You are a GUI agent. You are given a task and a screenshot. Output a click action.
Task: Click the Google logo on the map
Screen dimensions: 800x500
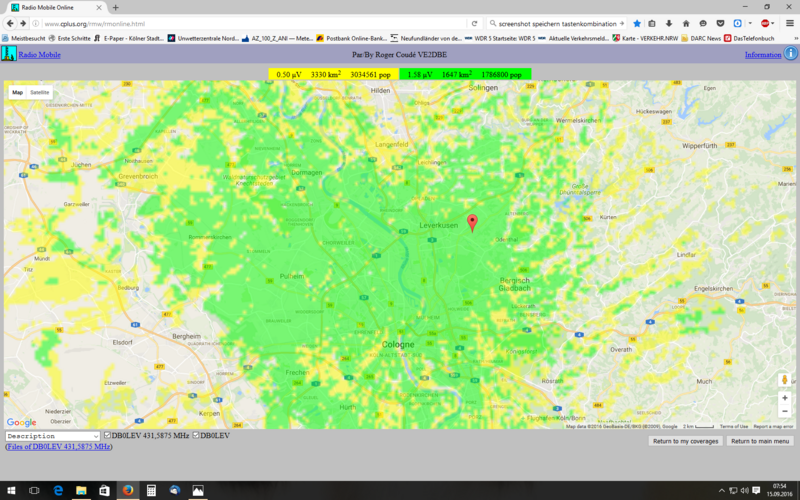[x=21, y=422]
